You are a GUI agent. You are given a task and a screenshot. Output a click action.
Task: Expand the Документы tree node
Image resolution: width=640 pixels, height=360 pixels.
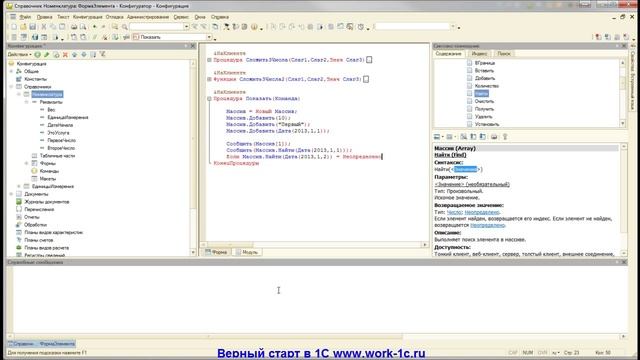pos(11,194)
